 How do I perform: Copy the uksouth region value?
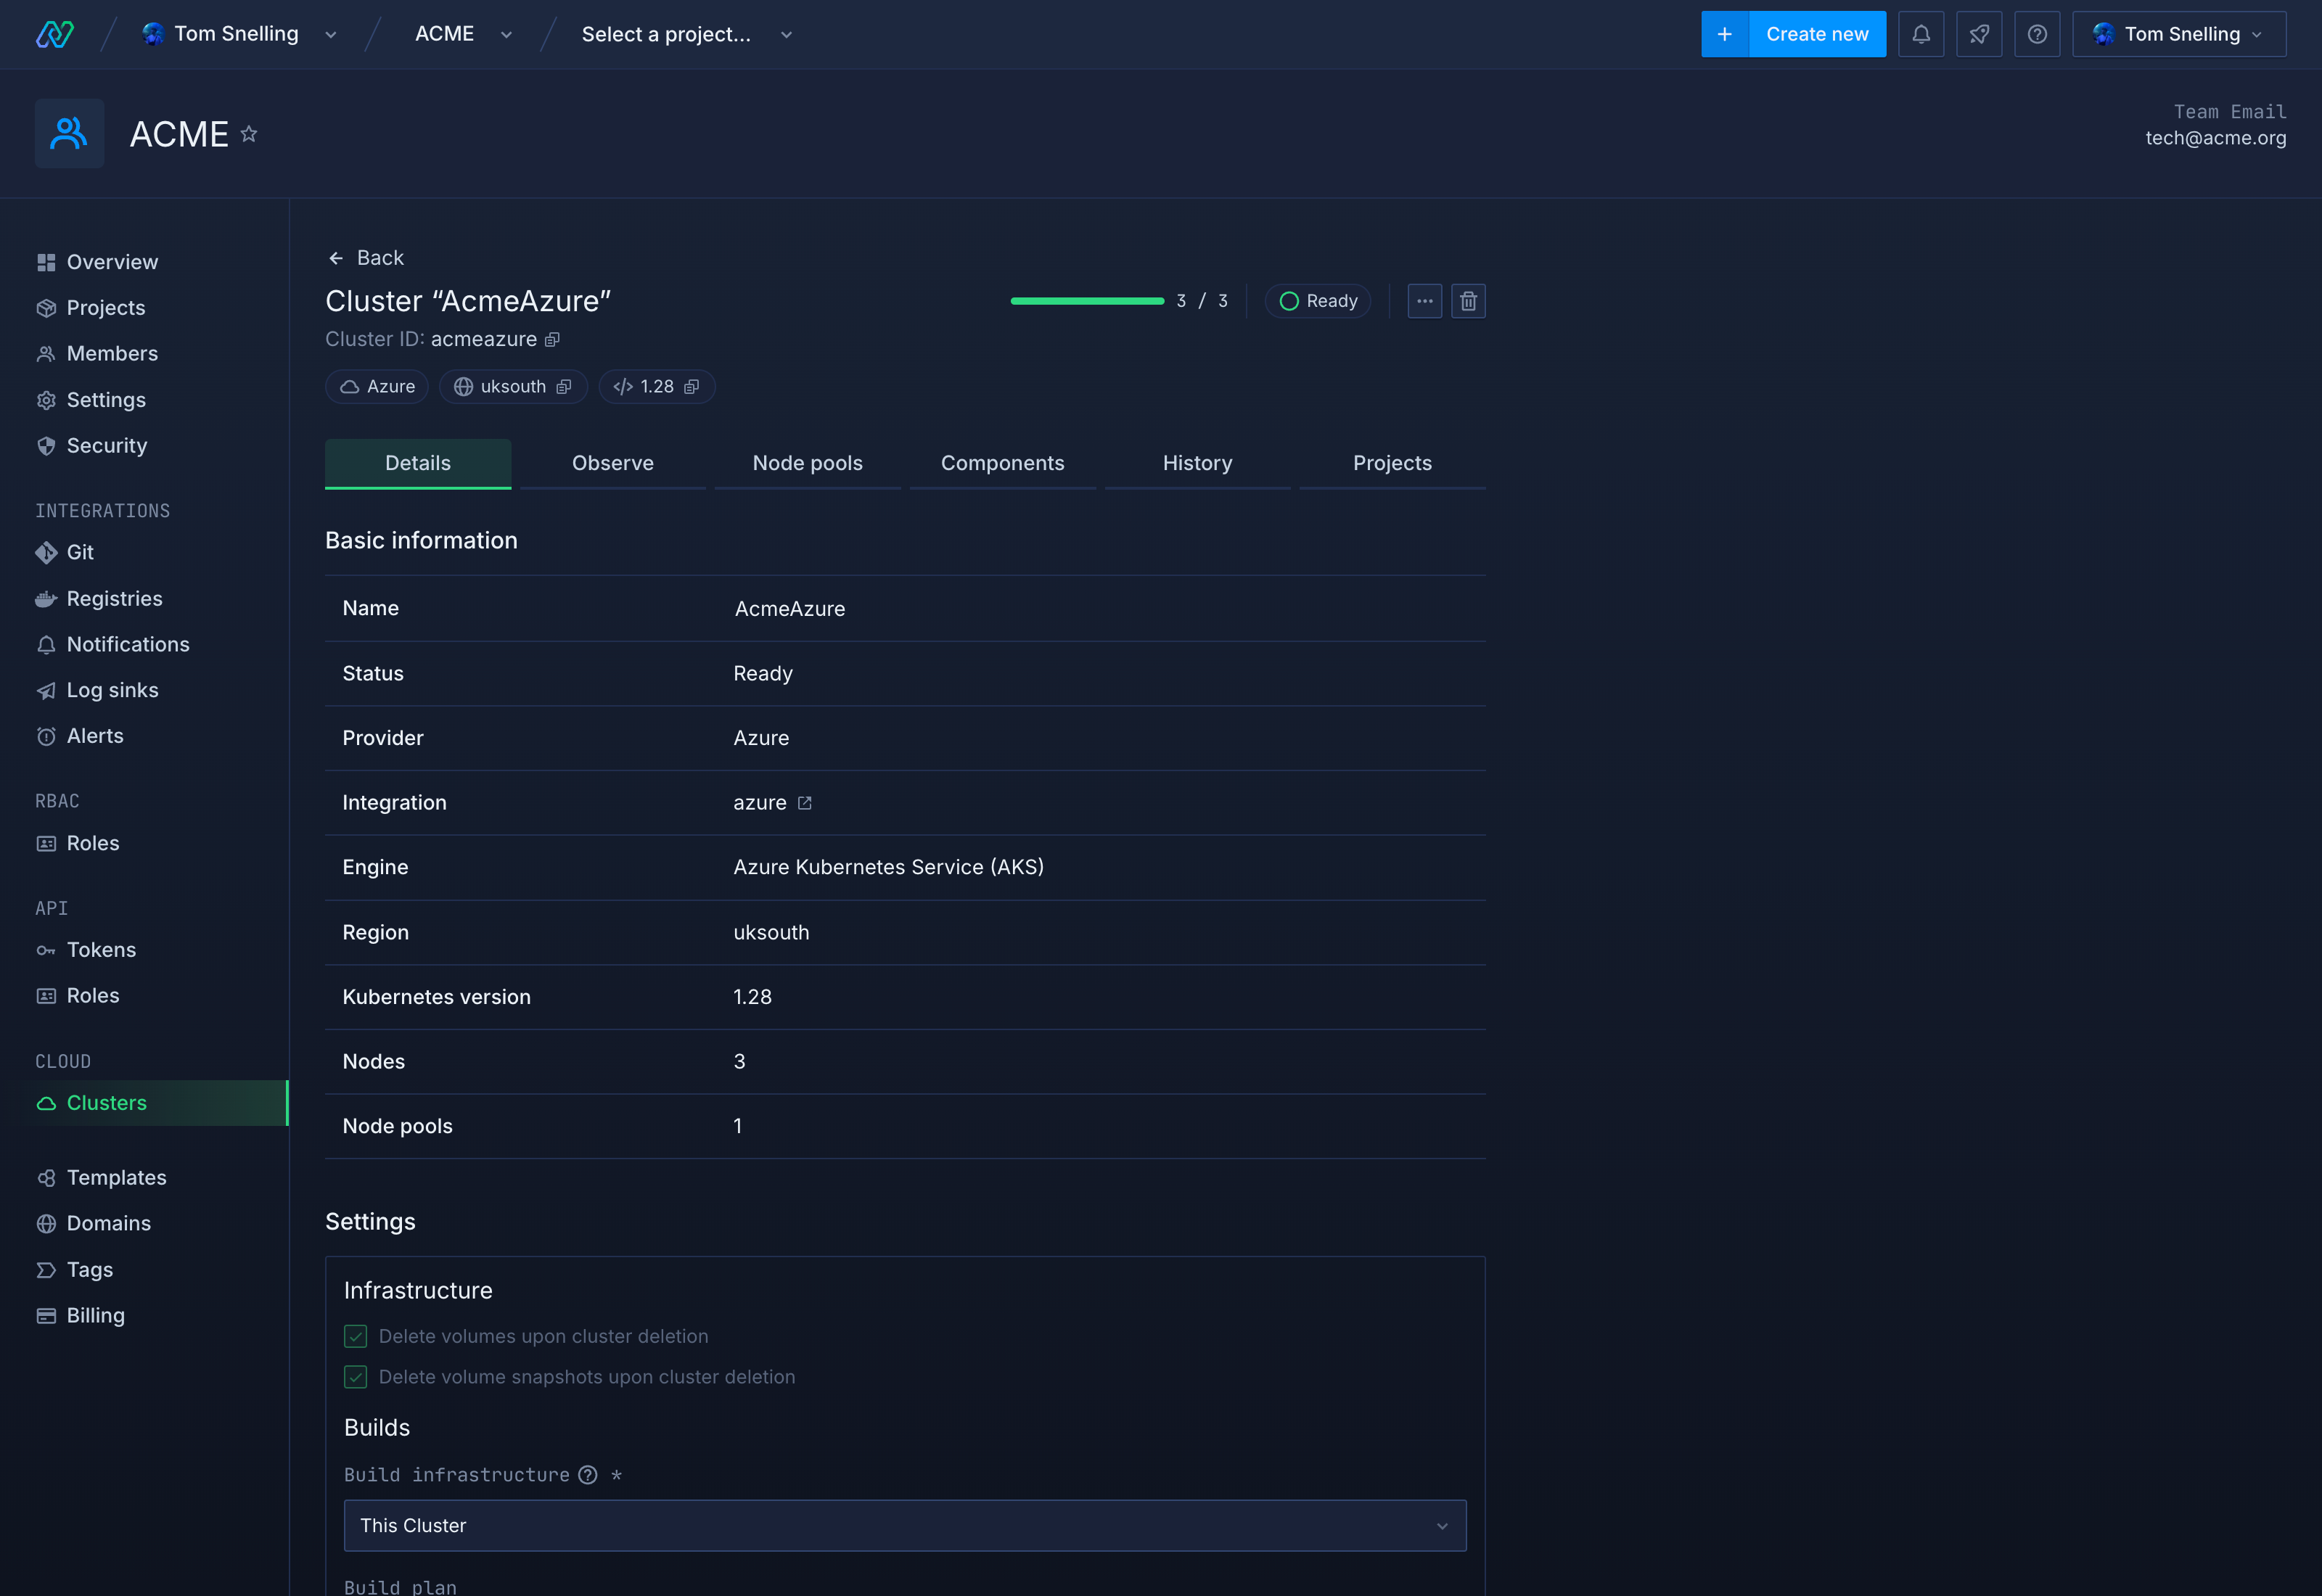tap(564, 387)
